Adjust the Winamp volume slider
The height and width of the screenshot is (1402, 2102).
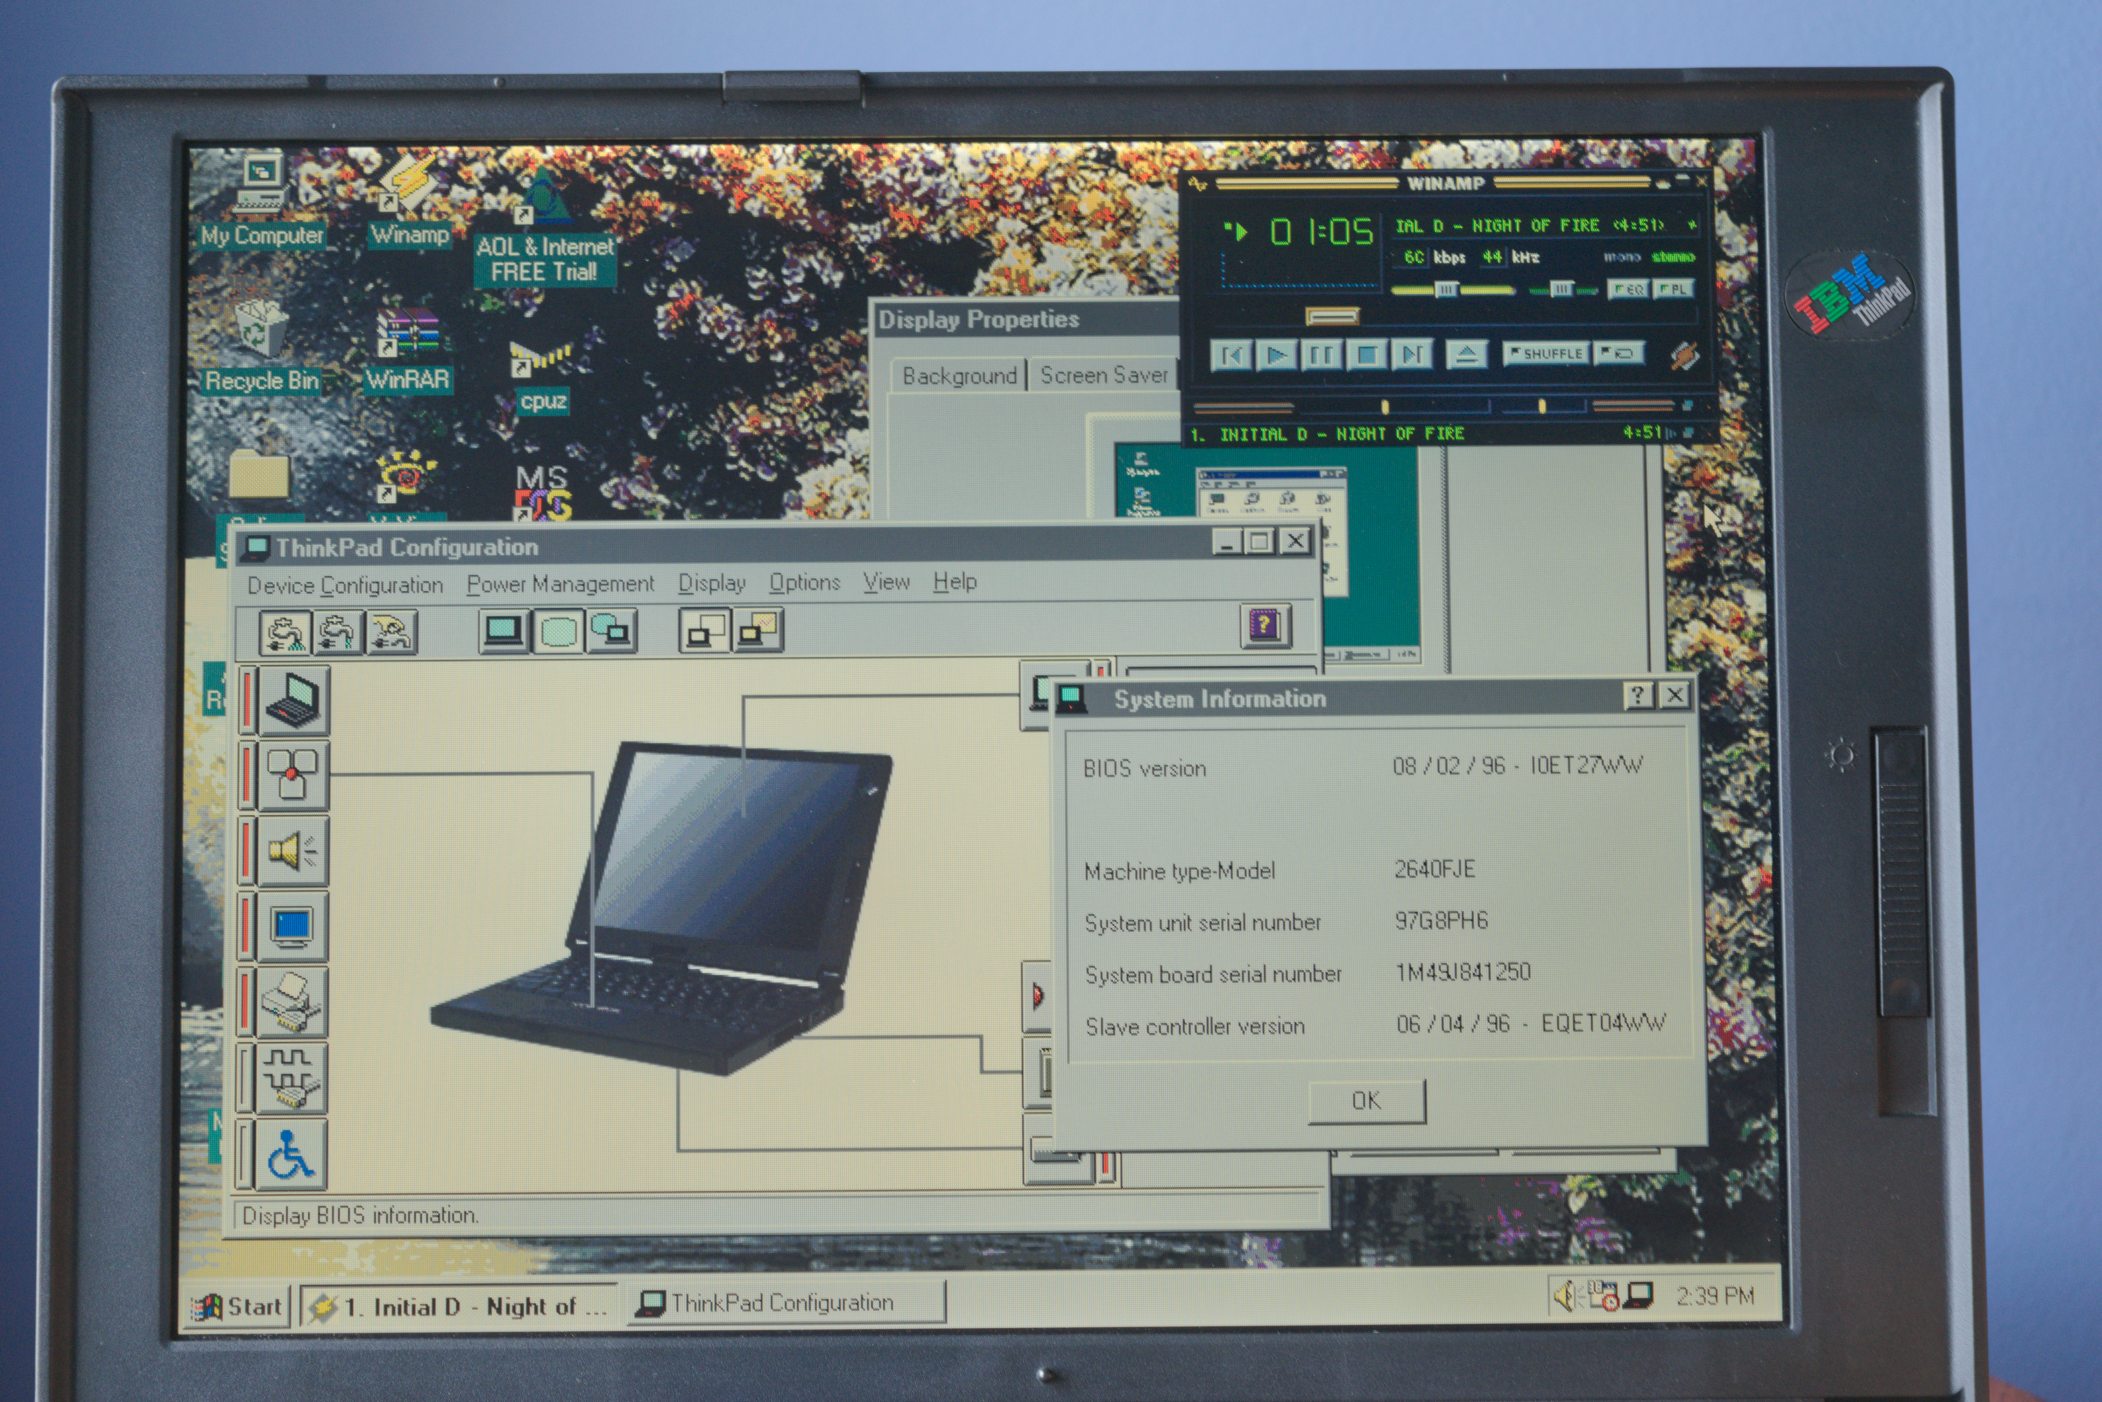pos(1454,290)
